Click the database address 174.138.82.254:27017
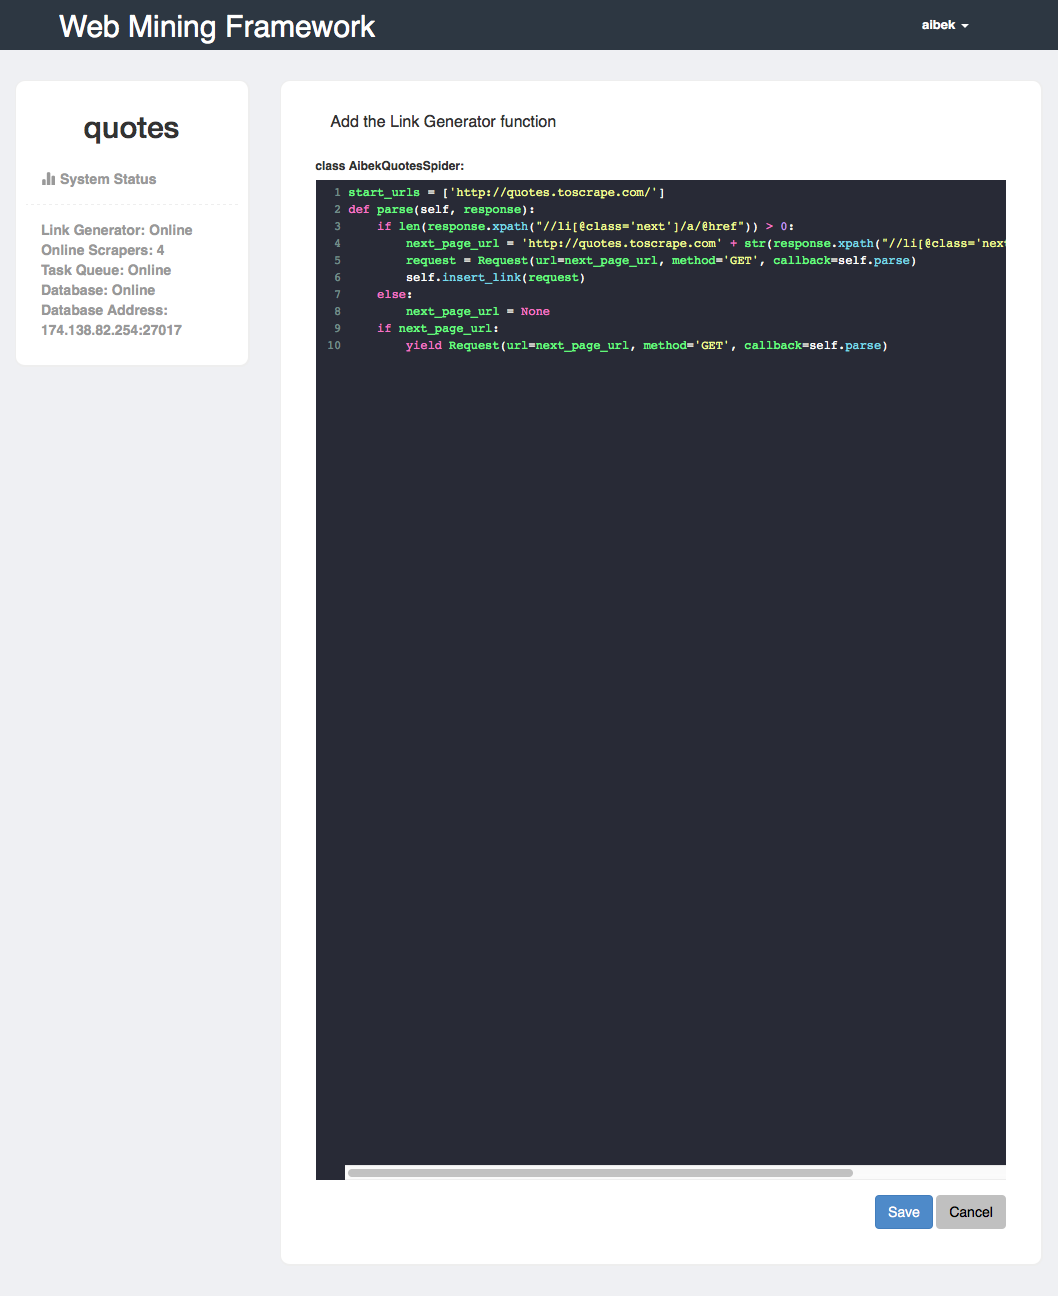The width and height of the screenshot is (1058, 1296). point(111,330)
